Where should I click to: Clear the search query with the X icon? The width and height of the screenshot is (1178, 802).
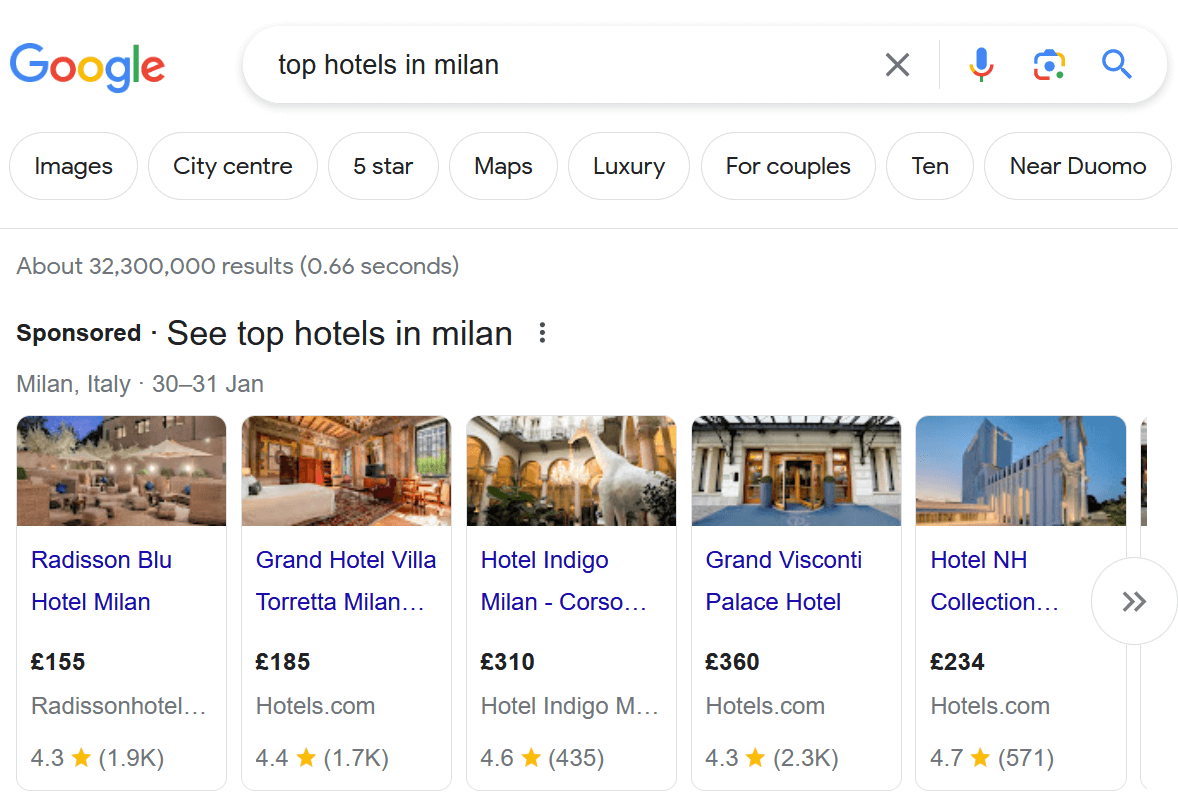click(897, 64)
